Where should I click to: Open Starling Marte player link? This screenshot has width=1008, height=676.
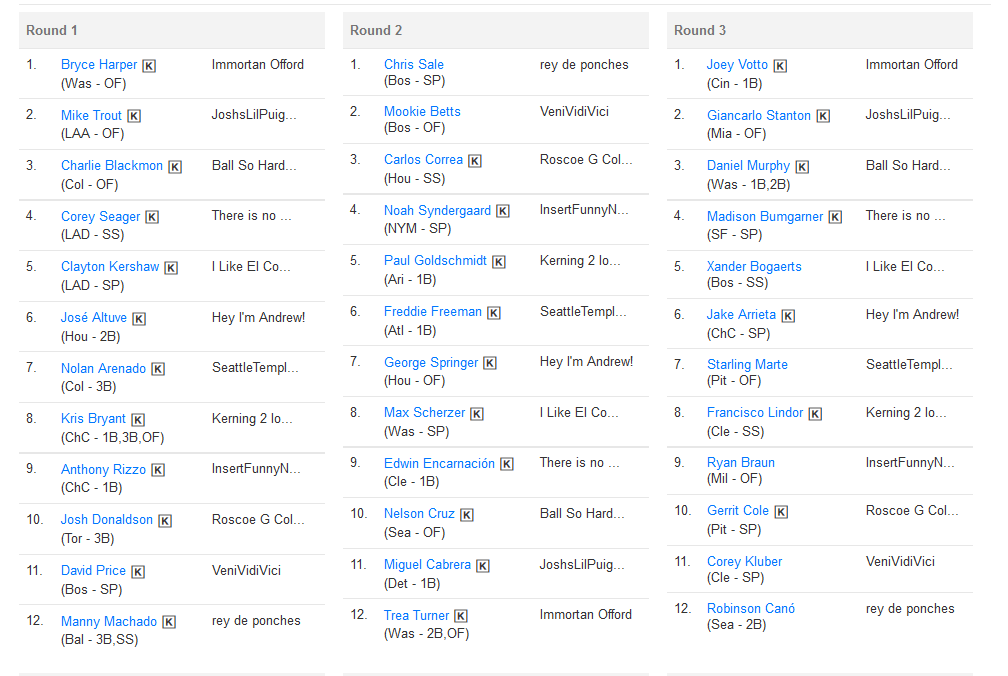click(x=747, y=364)
